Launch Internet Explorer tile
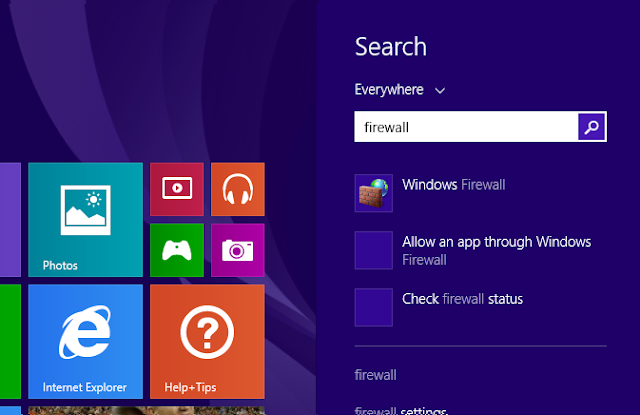This screenshot has height=415, width=640. (x=85, y=342)
